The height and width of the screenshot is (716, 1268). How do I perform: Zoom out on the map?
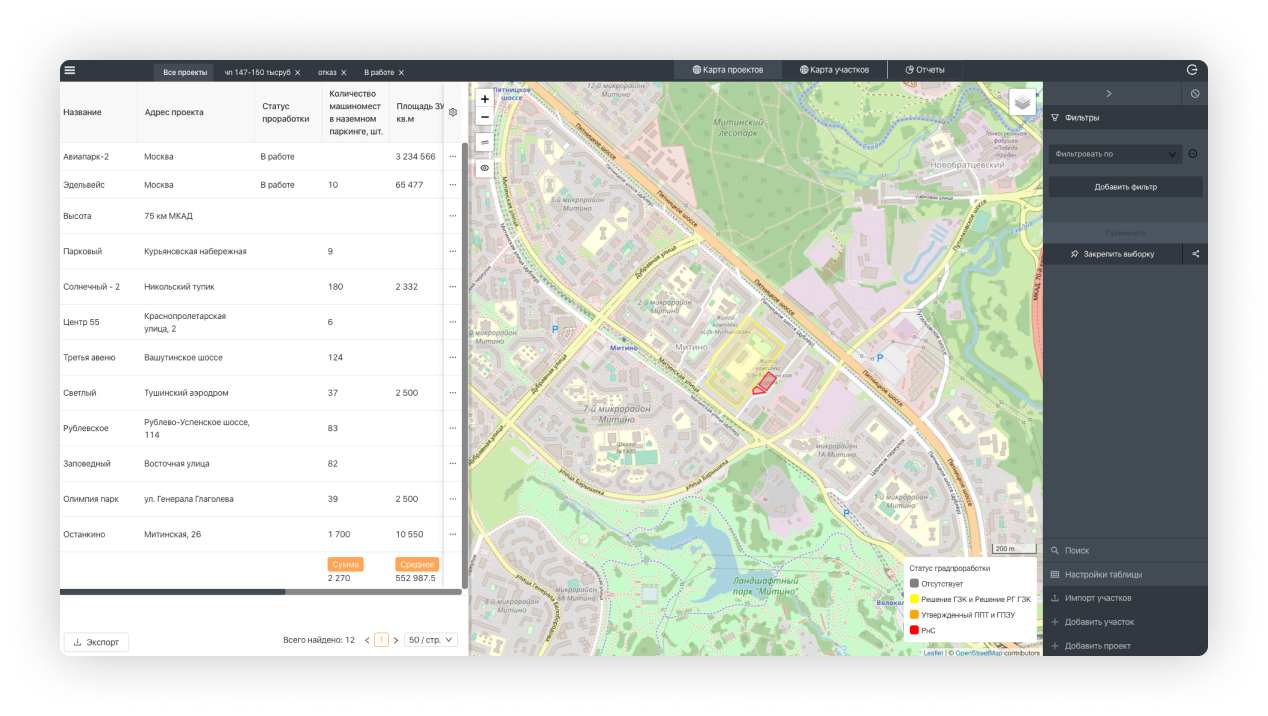485,117
